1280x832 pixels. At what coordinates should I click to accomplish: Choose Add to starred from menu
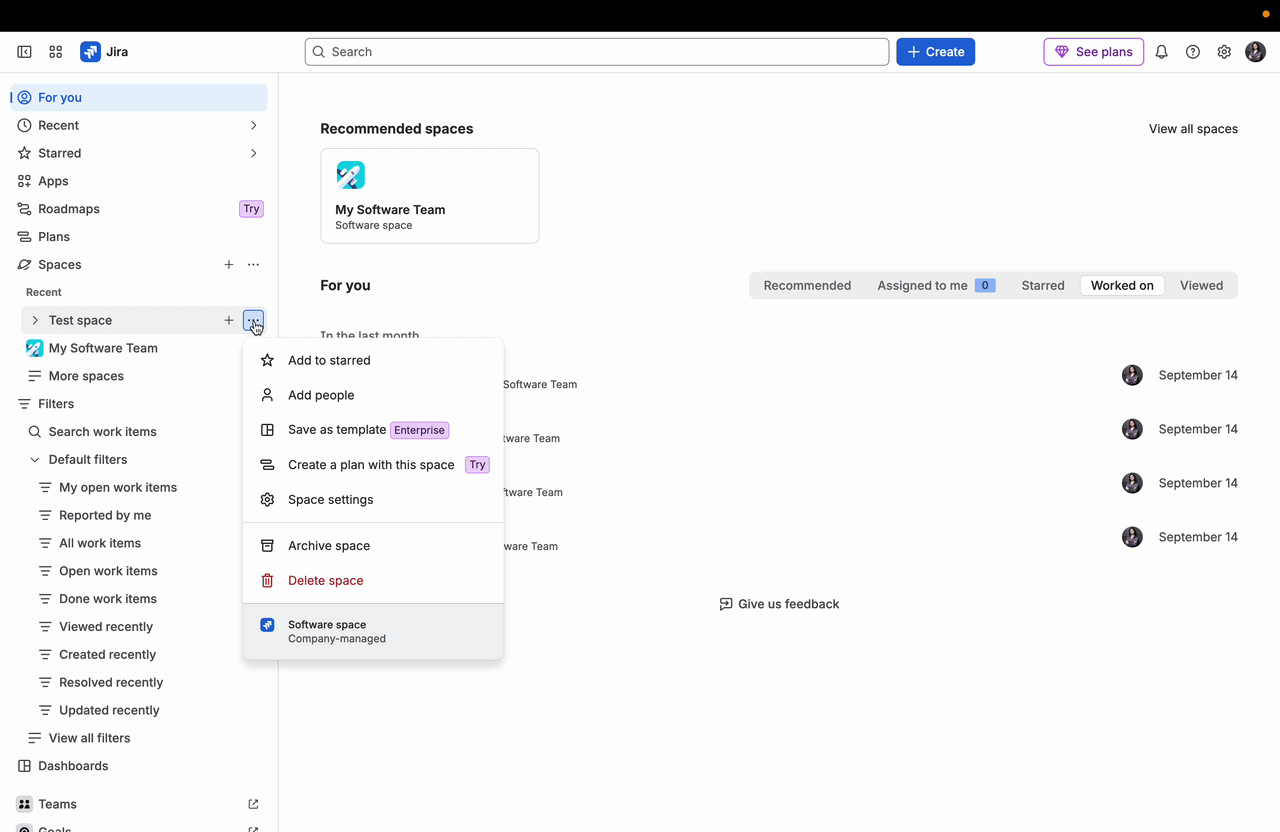click(x=373, y=360)
